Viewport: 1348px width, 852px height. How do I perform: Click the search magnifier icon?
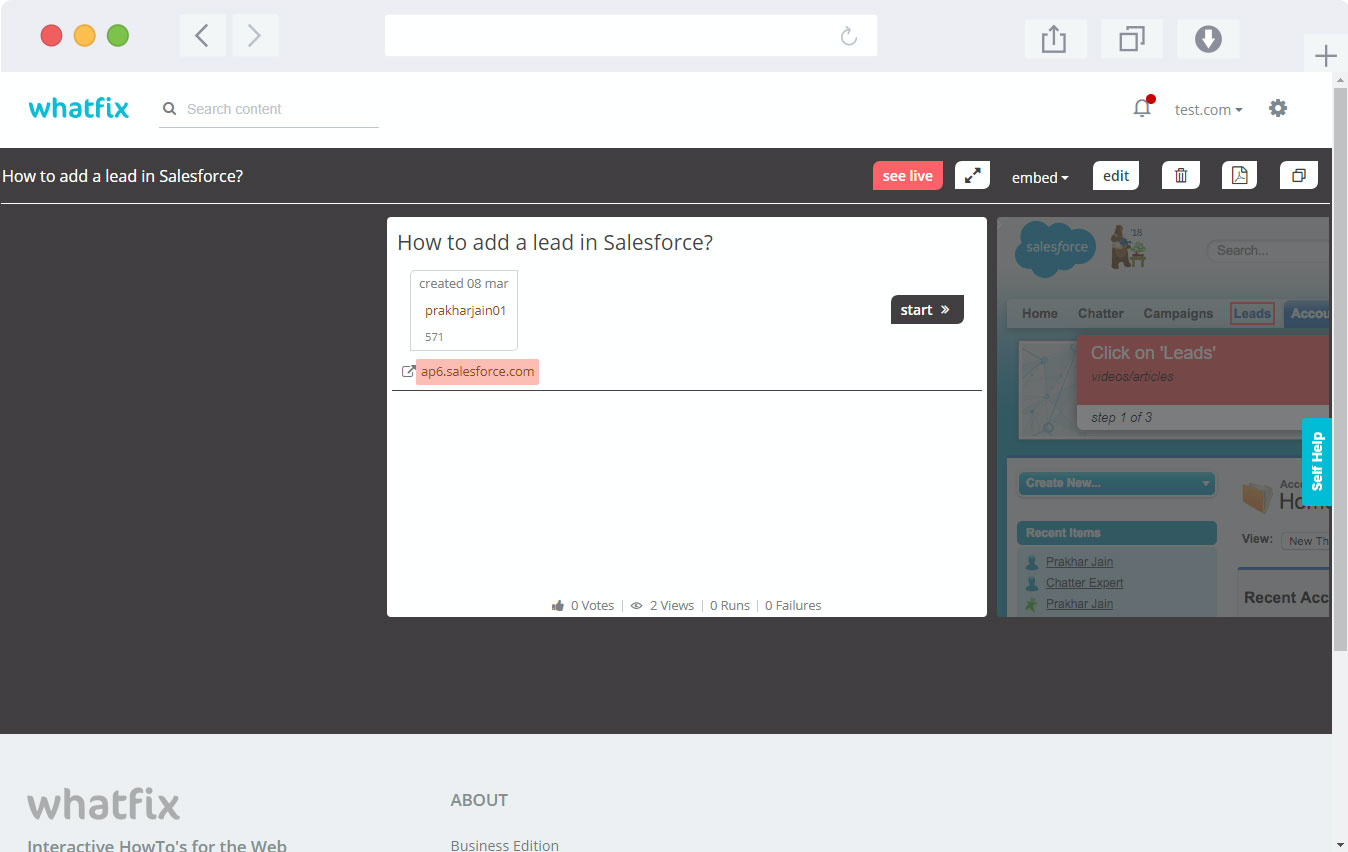pyautogui.click(x=170, y=109)
